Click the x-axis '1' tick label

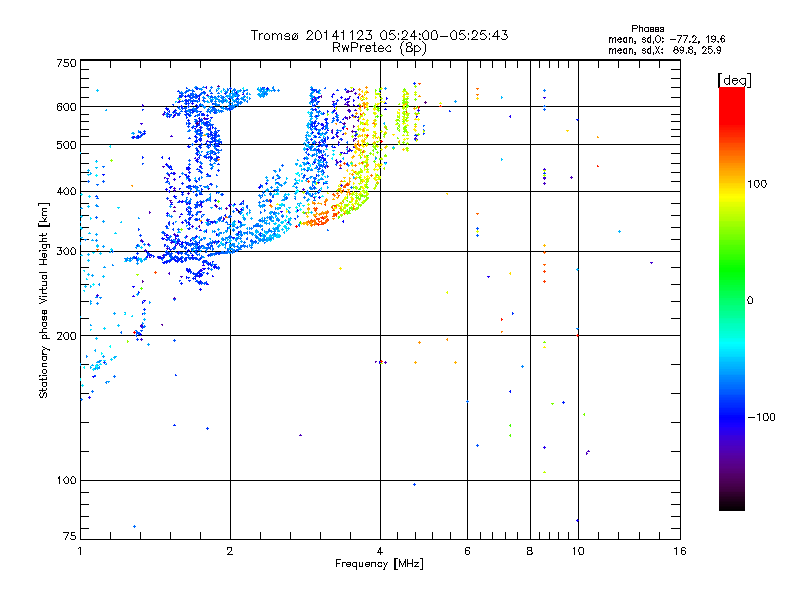[x=80, y=551]
